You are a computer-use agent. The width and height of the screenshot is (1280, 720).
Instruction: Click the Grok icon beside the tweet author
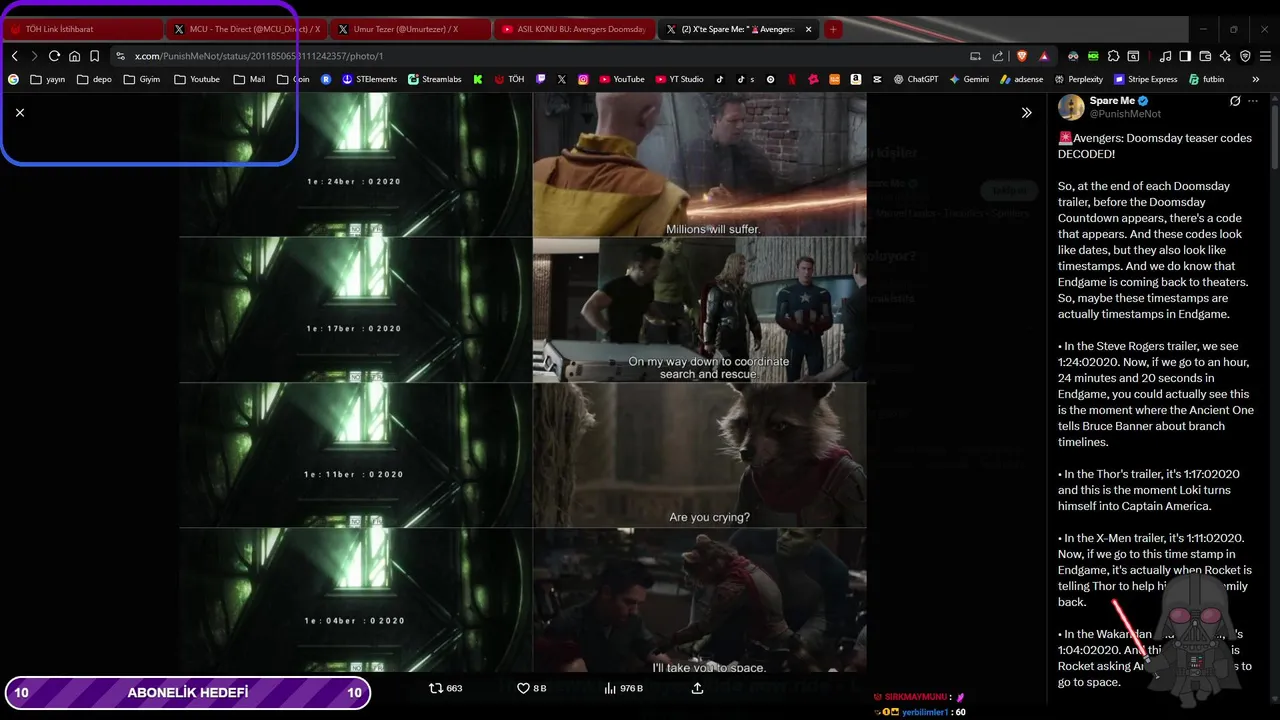pos(1235,101)
